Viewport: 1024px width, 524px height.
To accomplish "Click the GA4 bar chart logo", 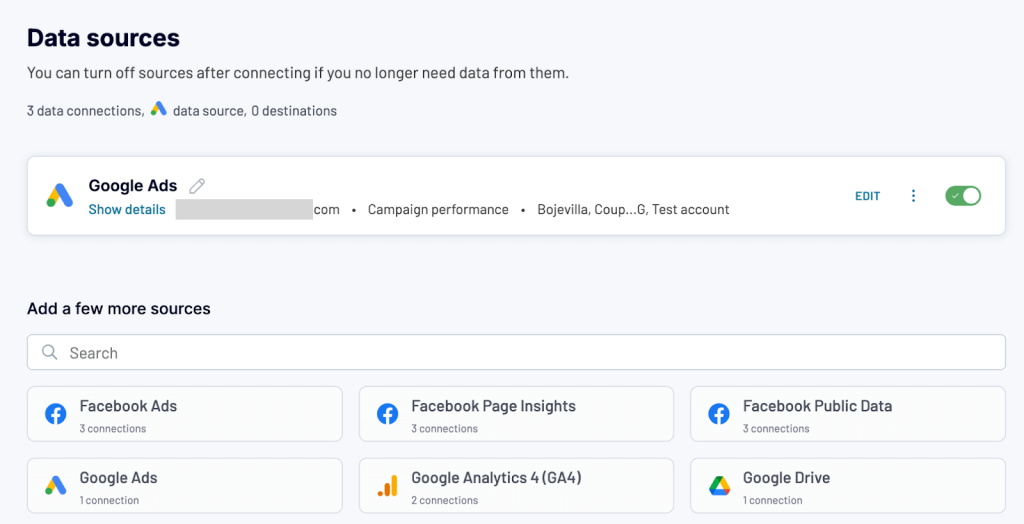I will tap(387, 485).
